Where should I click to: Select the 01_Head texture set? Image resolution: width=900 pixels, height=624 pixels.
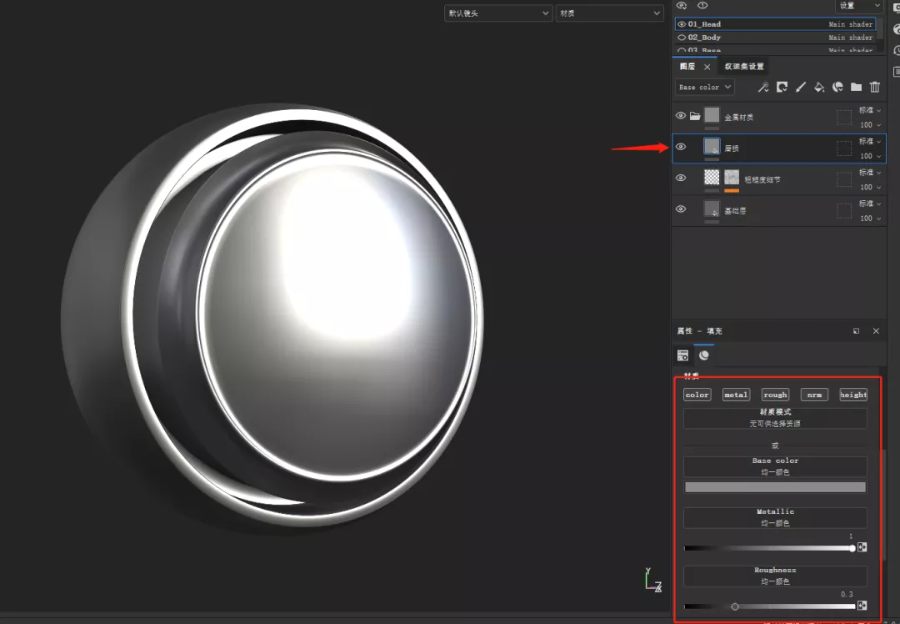(775, 24)
